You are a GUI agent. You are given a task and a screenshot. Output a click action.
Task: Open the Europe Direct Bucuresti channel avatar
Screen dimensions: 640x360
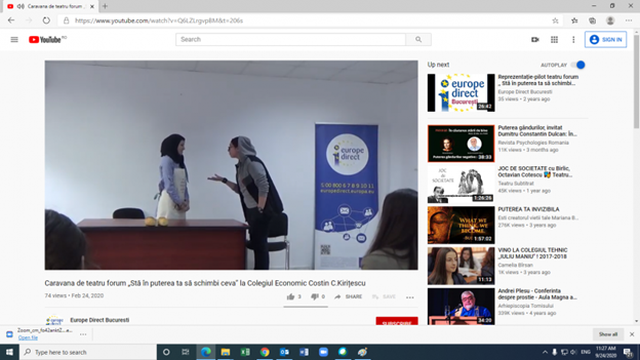pos(54,320)
